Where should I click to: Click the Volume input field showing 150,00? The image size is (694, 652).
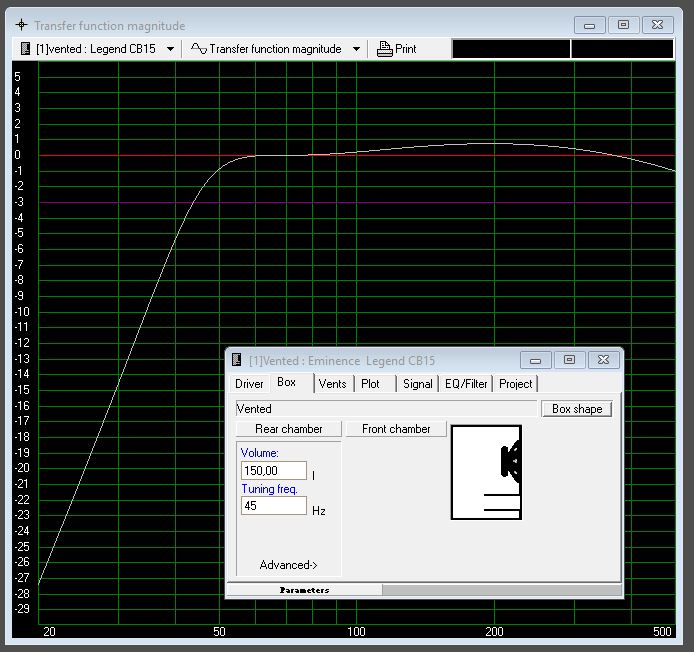[x=274, y=471]
